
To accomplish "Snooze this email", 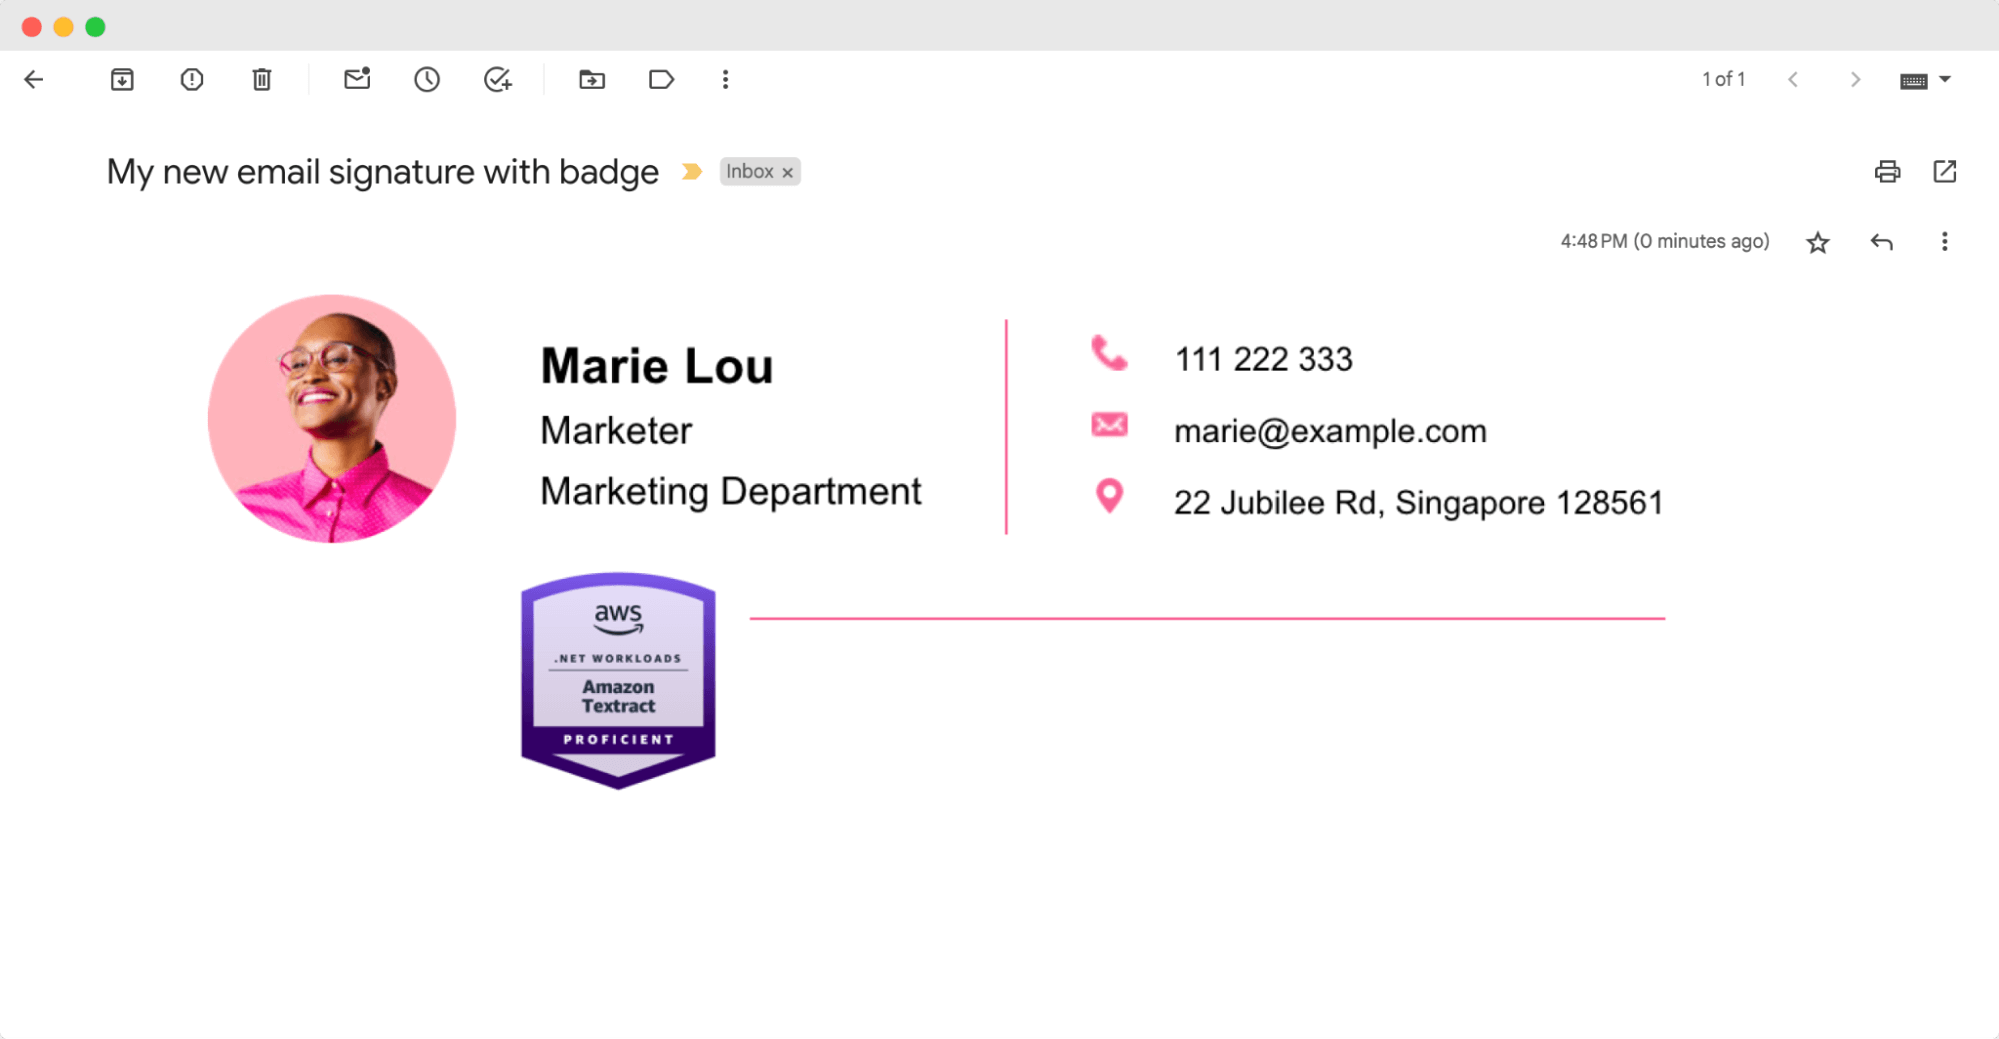I will (426, 79).
